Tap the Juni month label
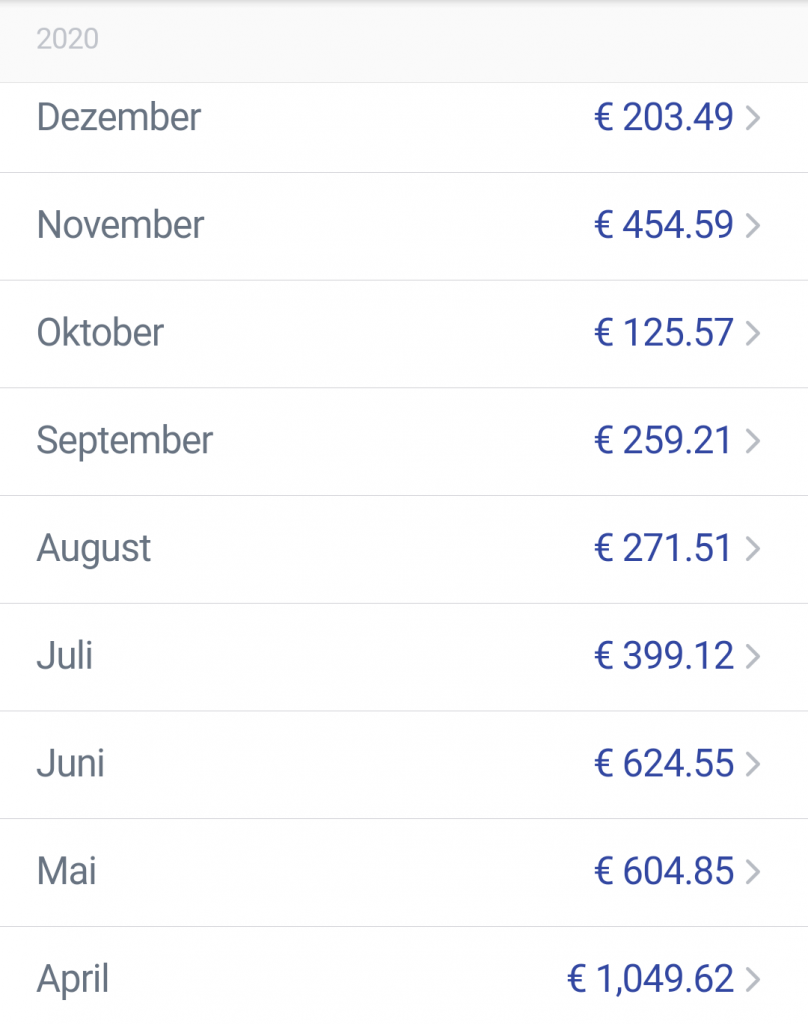 point(71,763)
